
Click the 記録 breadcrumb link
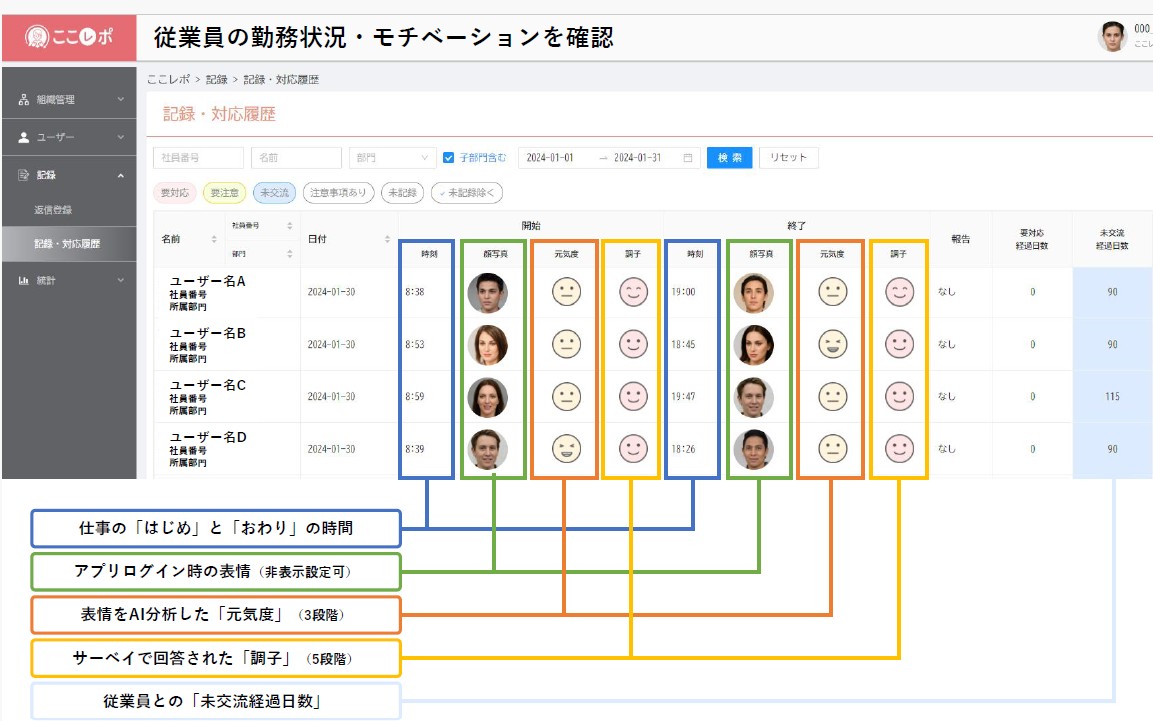[x=216, y=79]
